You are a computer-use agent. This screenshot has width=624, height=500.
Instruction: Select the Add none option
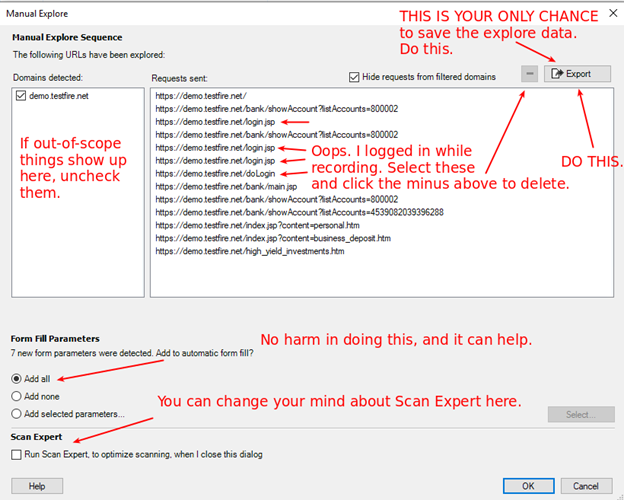(x=19, y=396)
